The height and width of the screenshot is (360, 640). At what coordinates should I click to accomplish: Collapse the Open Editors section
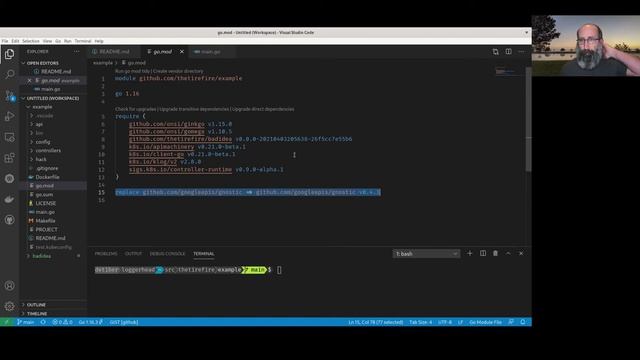point(43,63)
